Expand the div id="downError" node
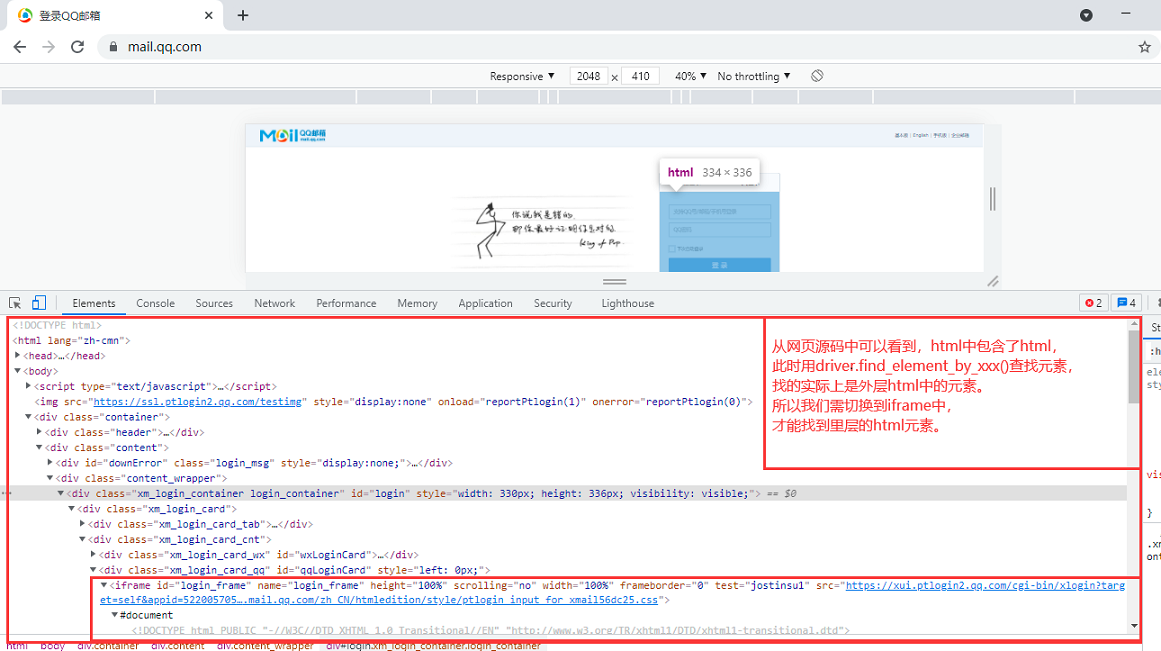Image resolution: width=1161 pixels, height=651 pixels. tap(50, 462)
